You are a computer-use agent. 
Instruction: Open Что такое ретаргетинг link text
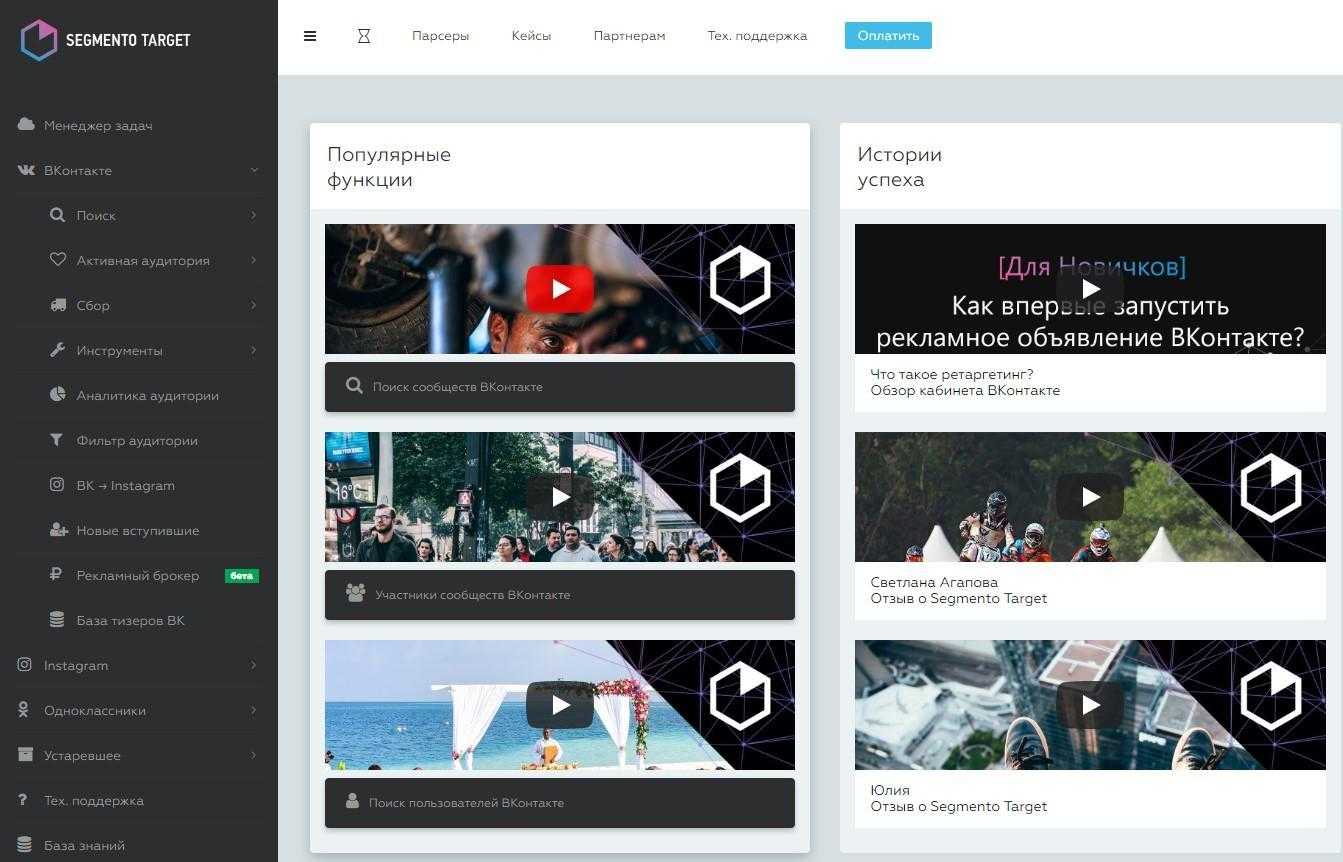tap(952, 374)
